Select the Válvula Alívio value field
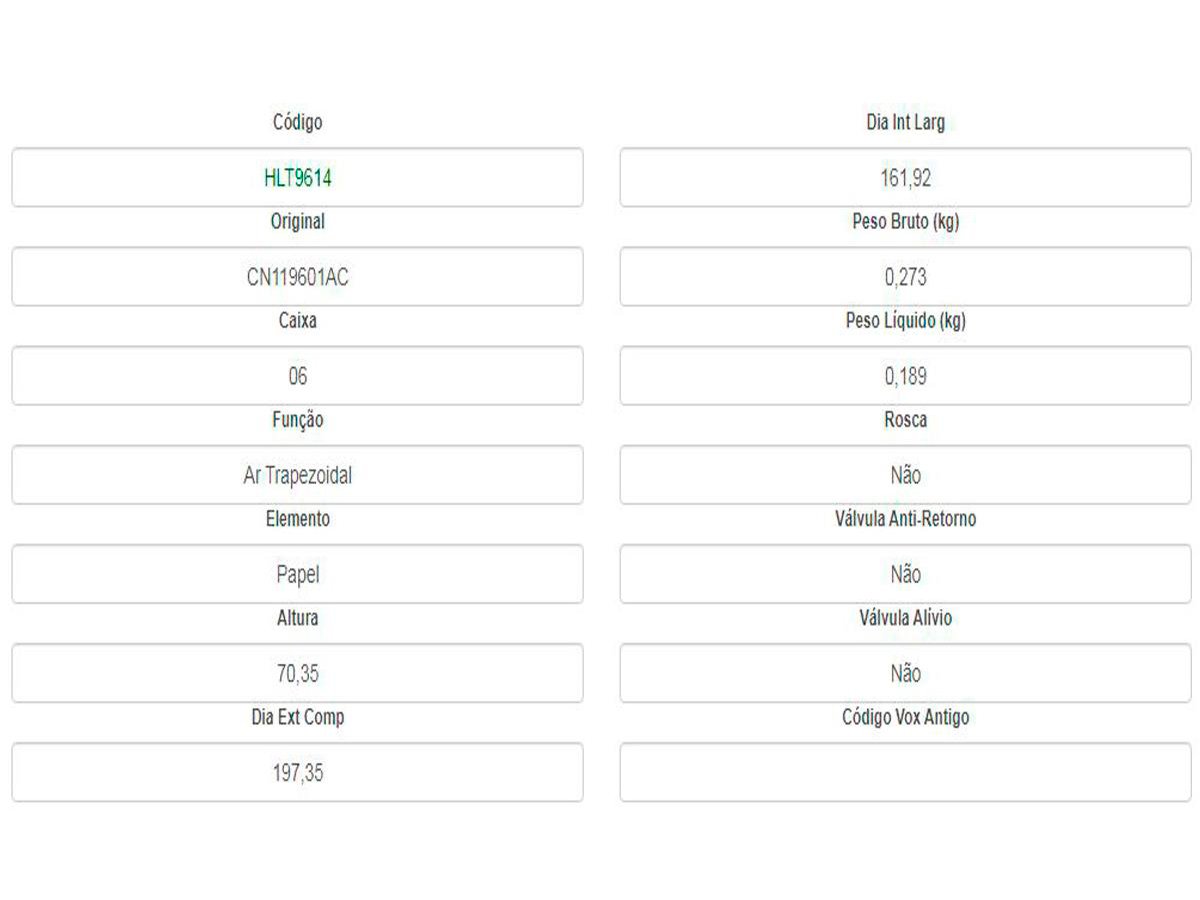The image size is (1200, 900). 905,673
